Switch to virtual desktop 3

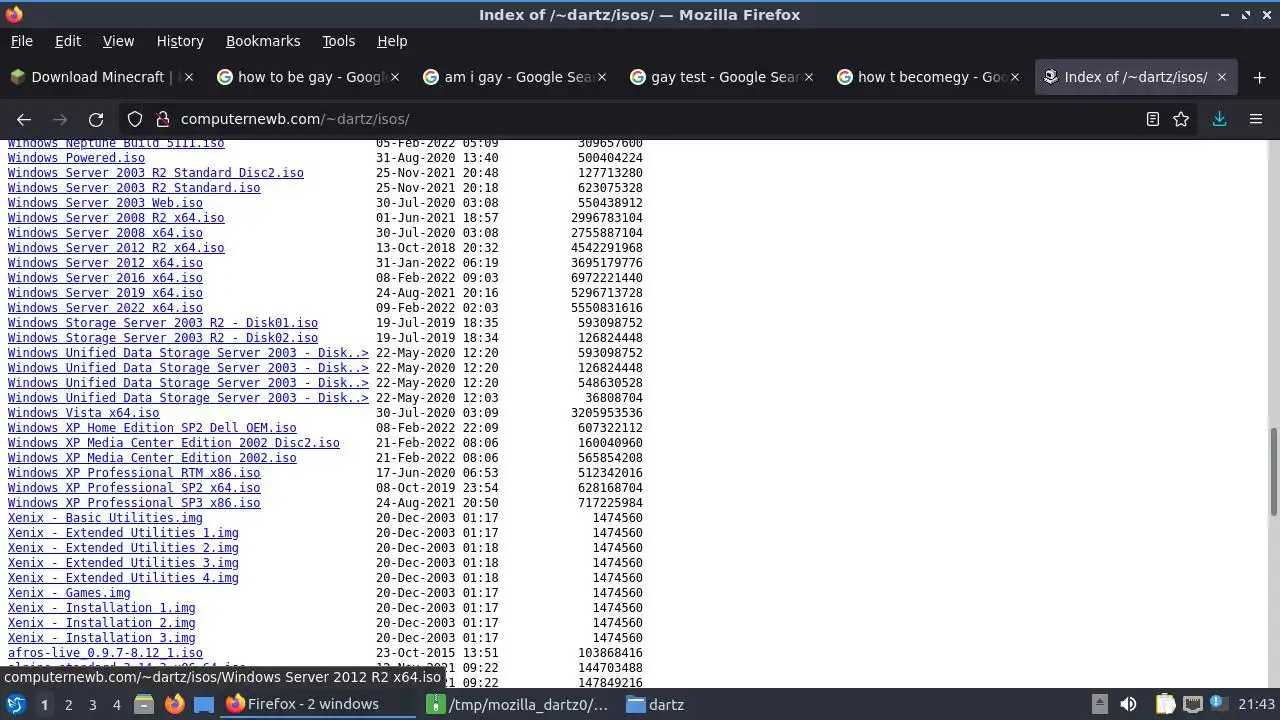point(92,704)
